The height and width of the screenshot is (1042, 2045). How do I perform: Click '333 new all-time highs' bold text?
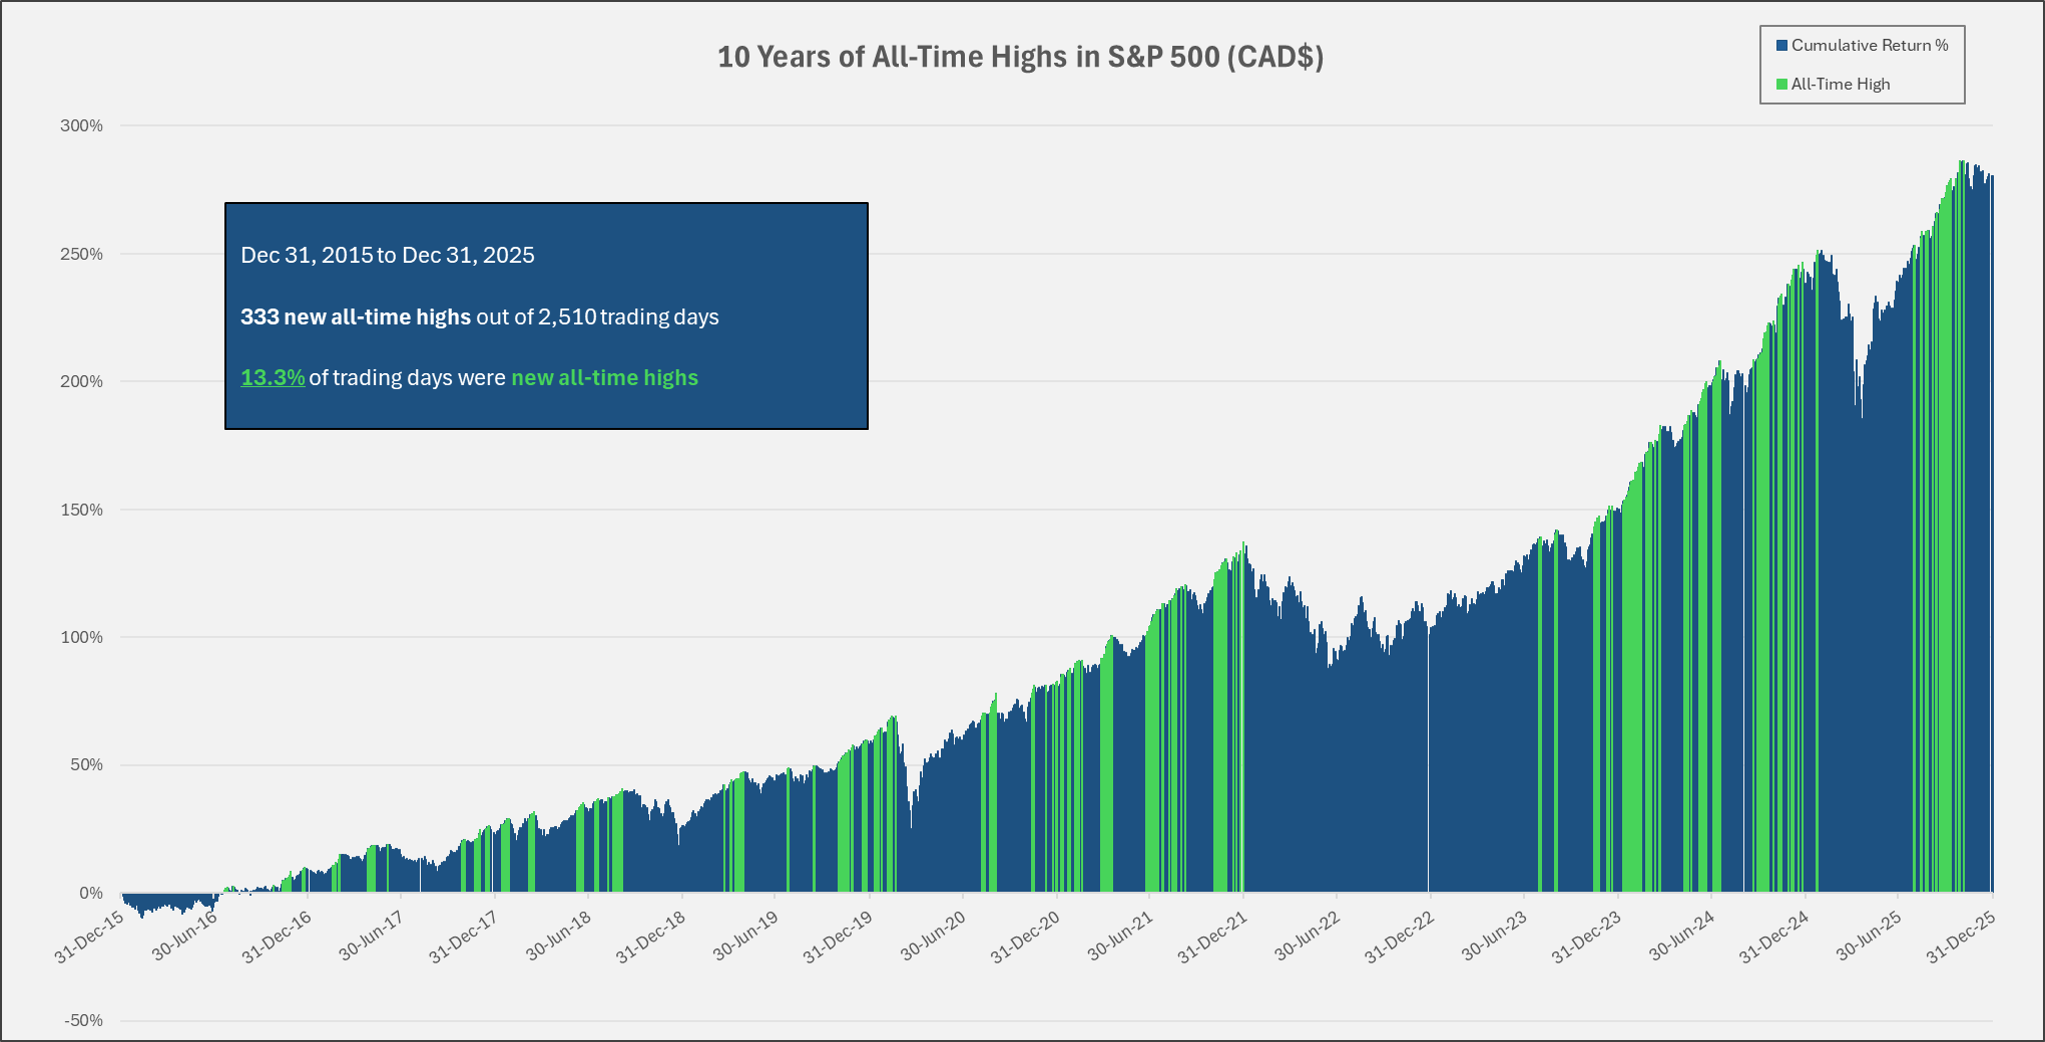[355, 317]
